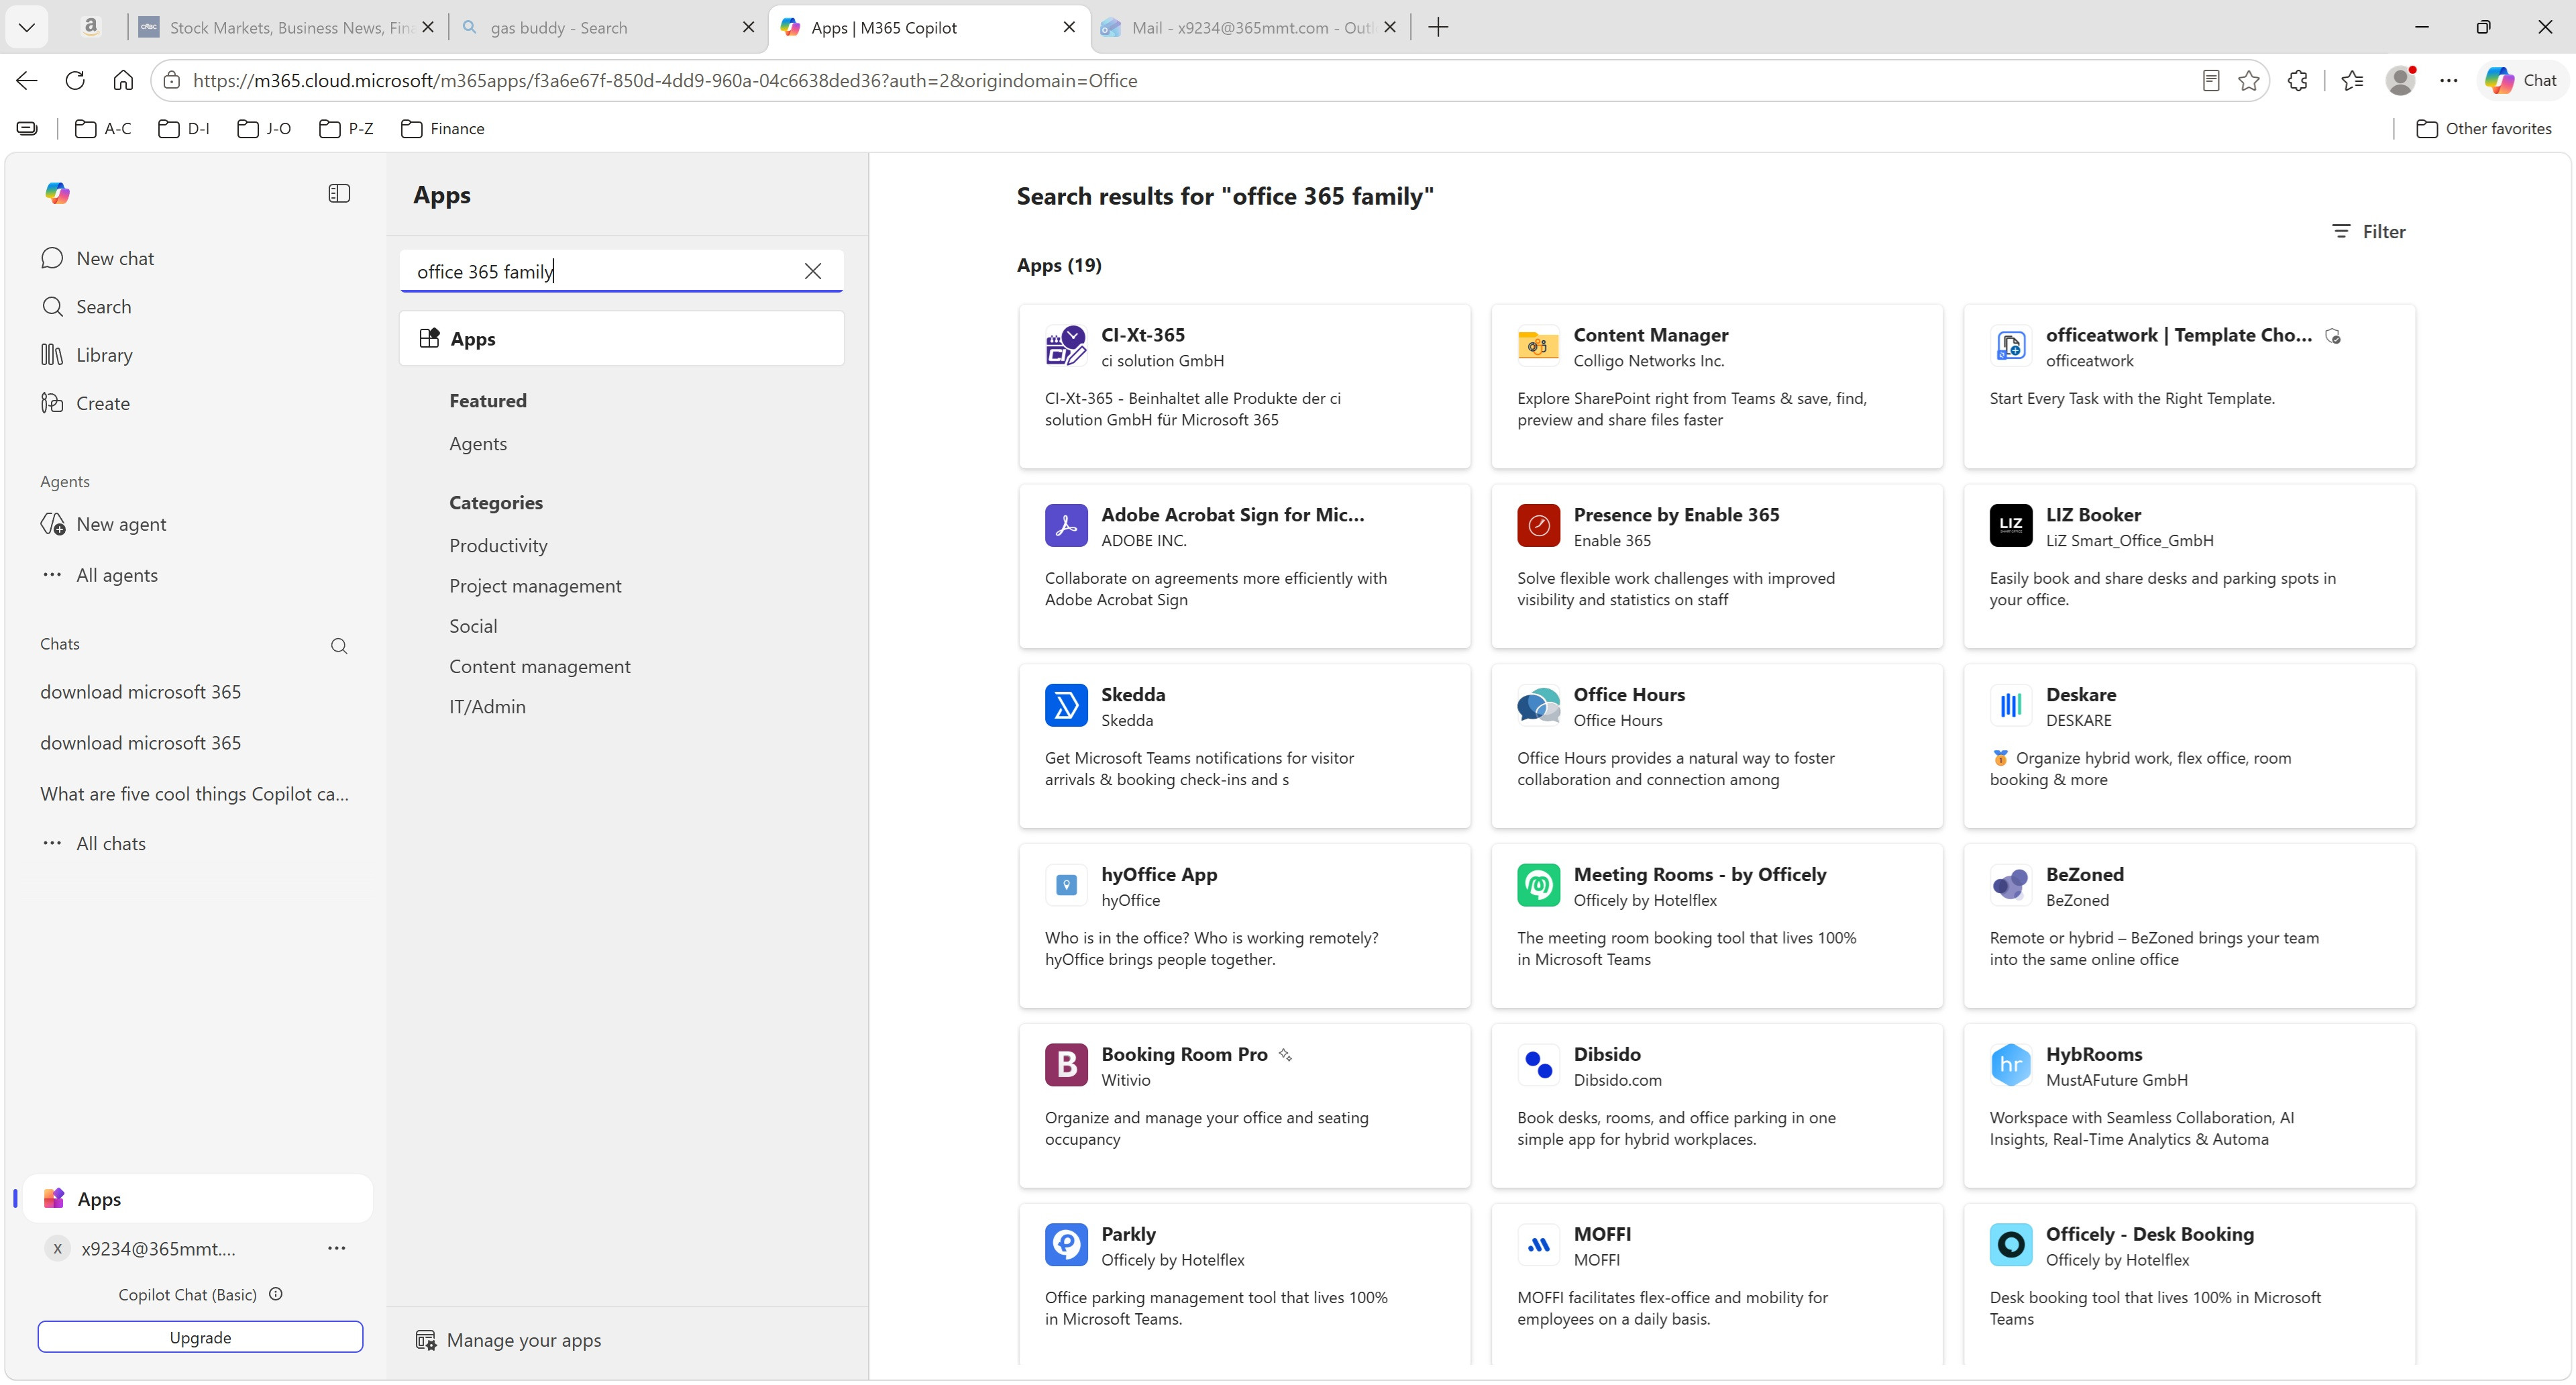Add this page to favorites star
The width and height of the screenshot is (2576, 1385).
click(2249, 81)
